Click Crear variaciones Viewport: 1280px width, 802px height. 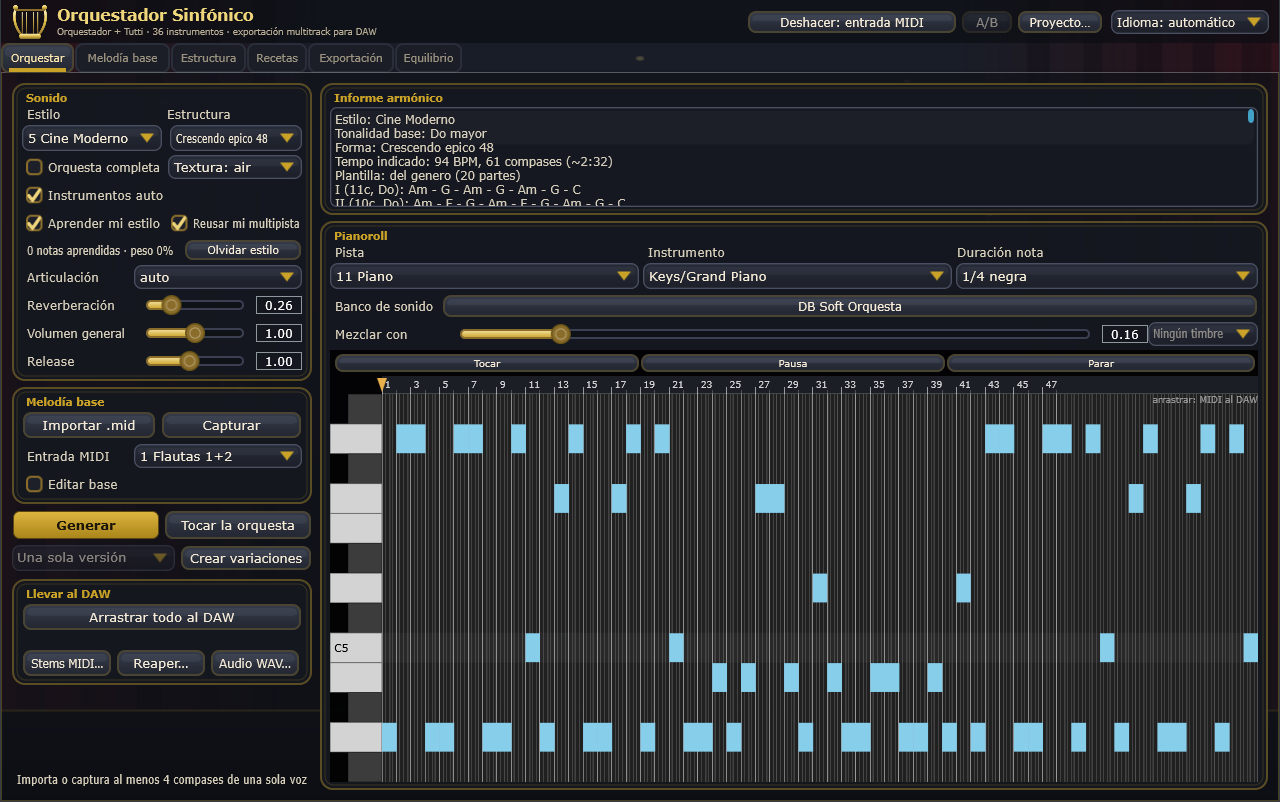246,558
